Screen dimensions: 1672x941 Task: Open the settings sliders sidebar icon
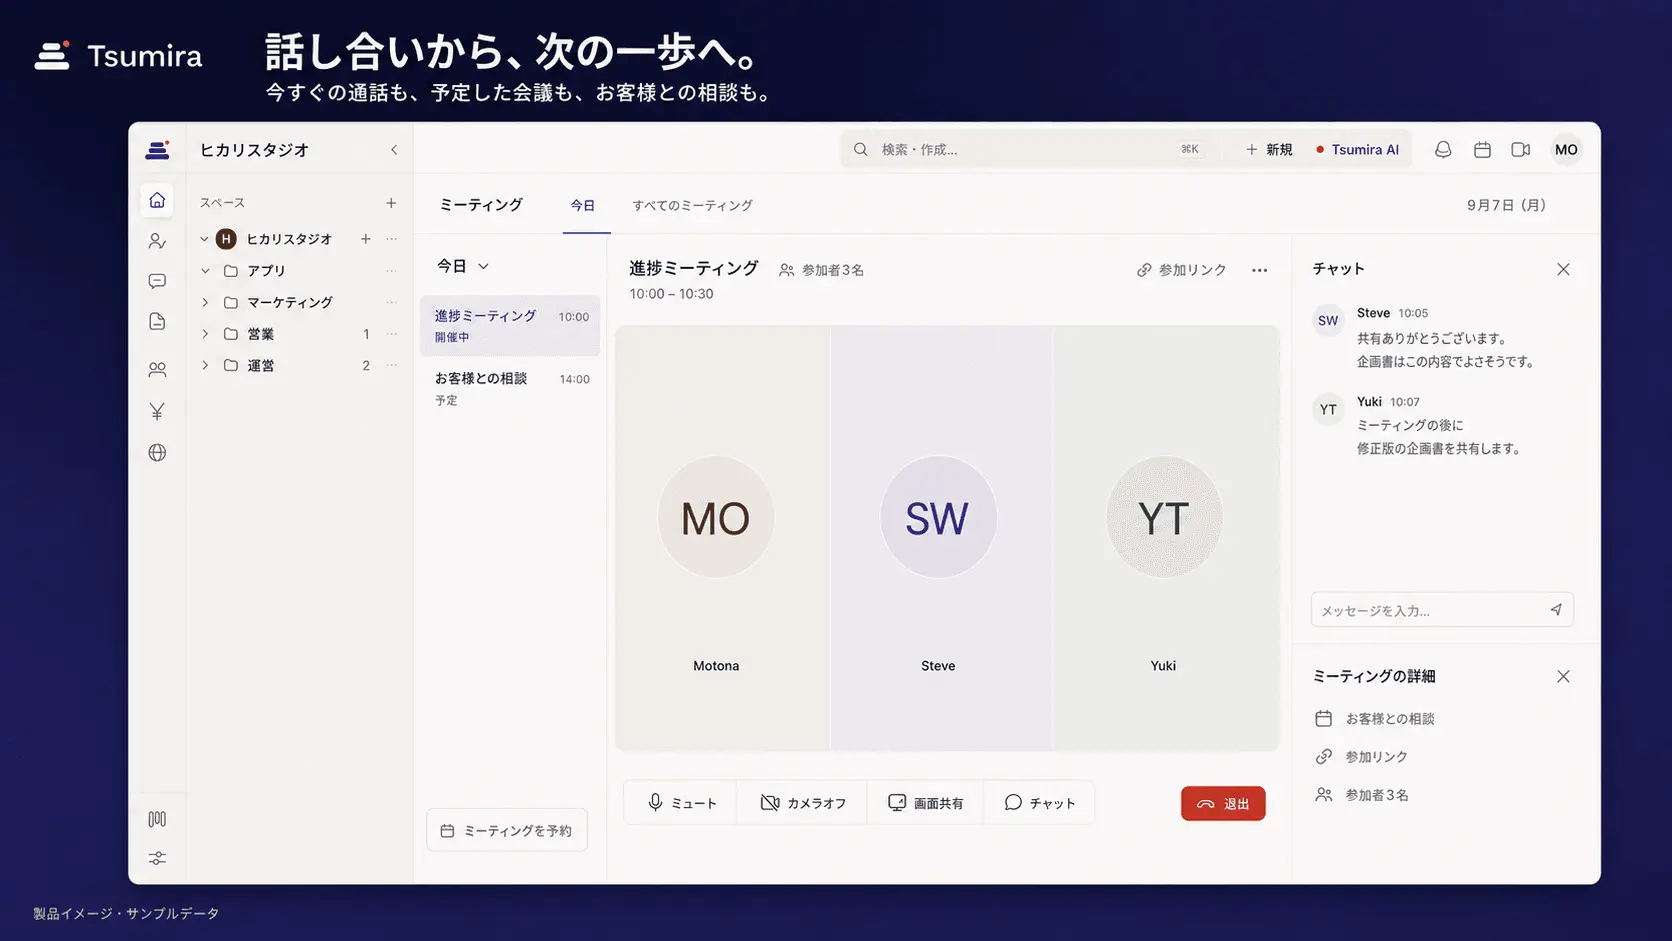pyautogui.click(x=157, y=858)
